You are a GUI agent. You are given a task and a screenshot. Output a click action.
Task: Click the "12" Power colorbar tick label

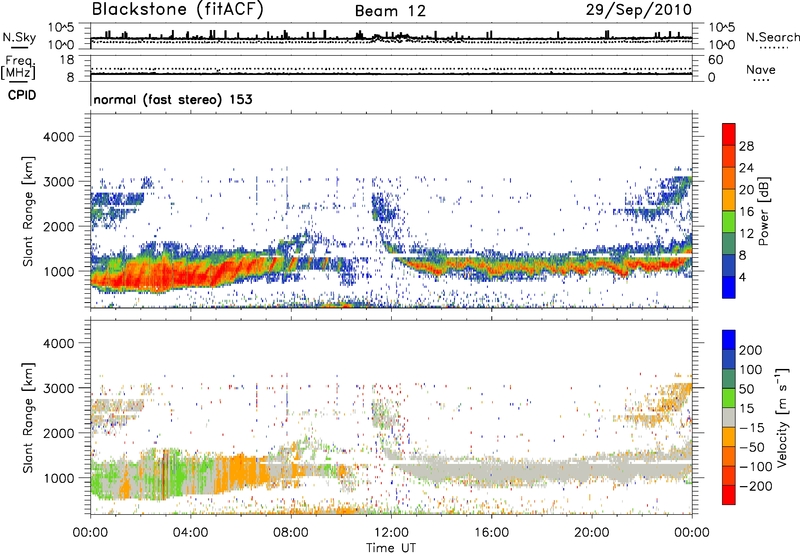point(746,234)
